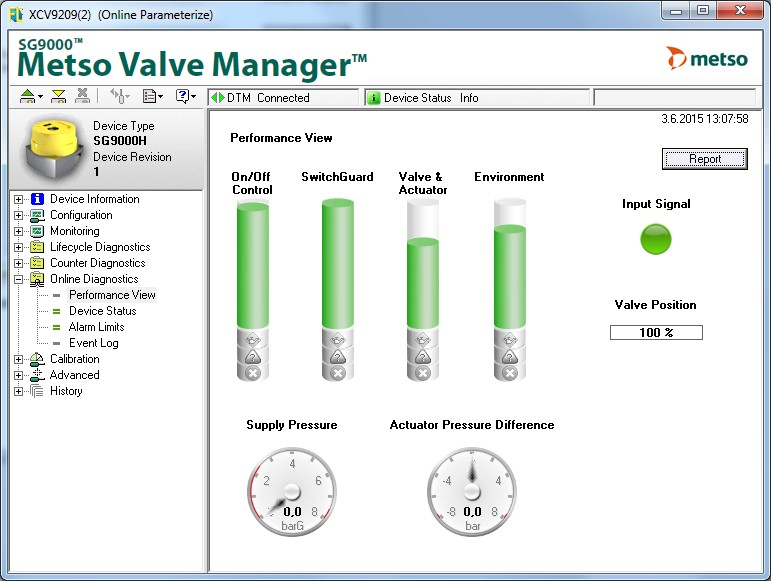Expand the Calibration tree node
The height and width of the screenshot is (581, 771).
(x=18, y=359)
